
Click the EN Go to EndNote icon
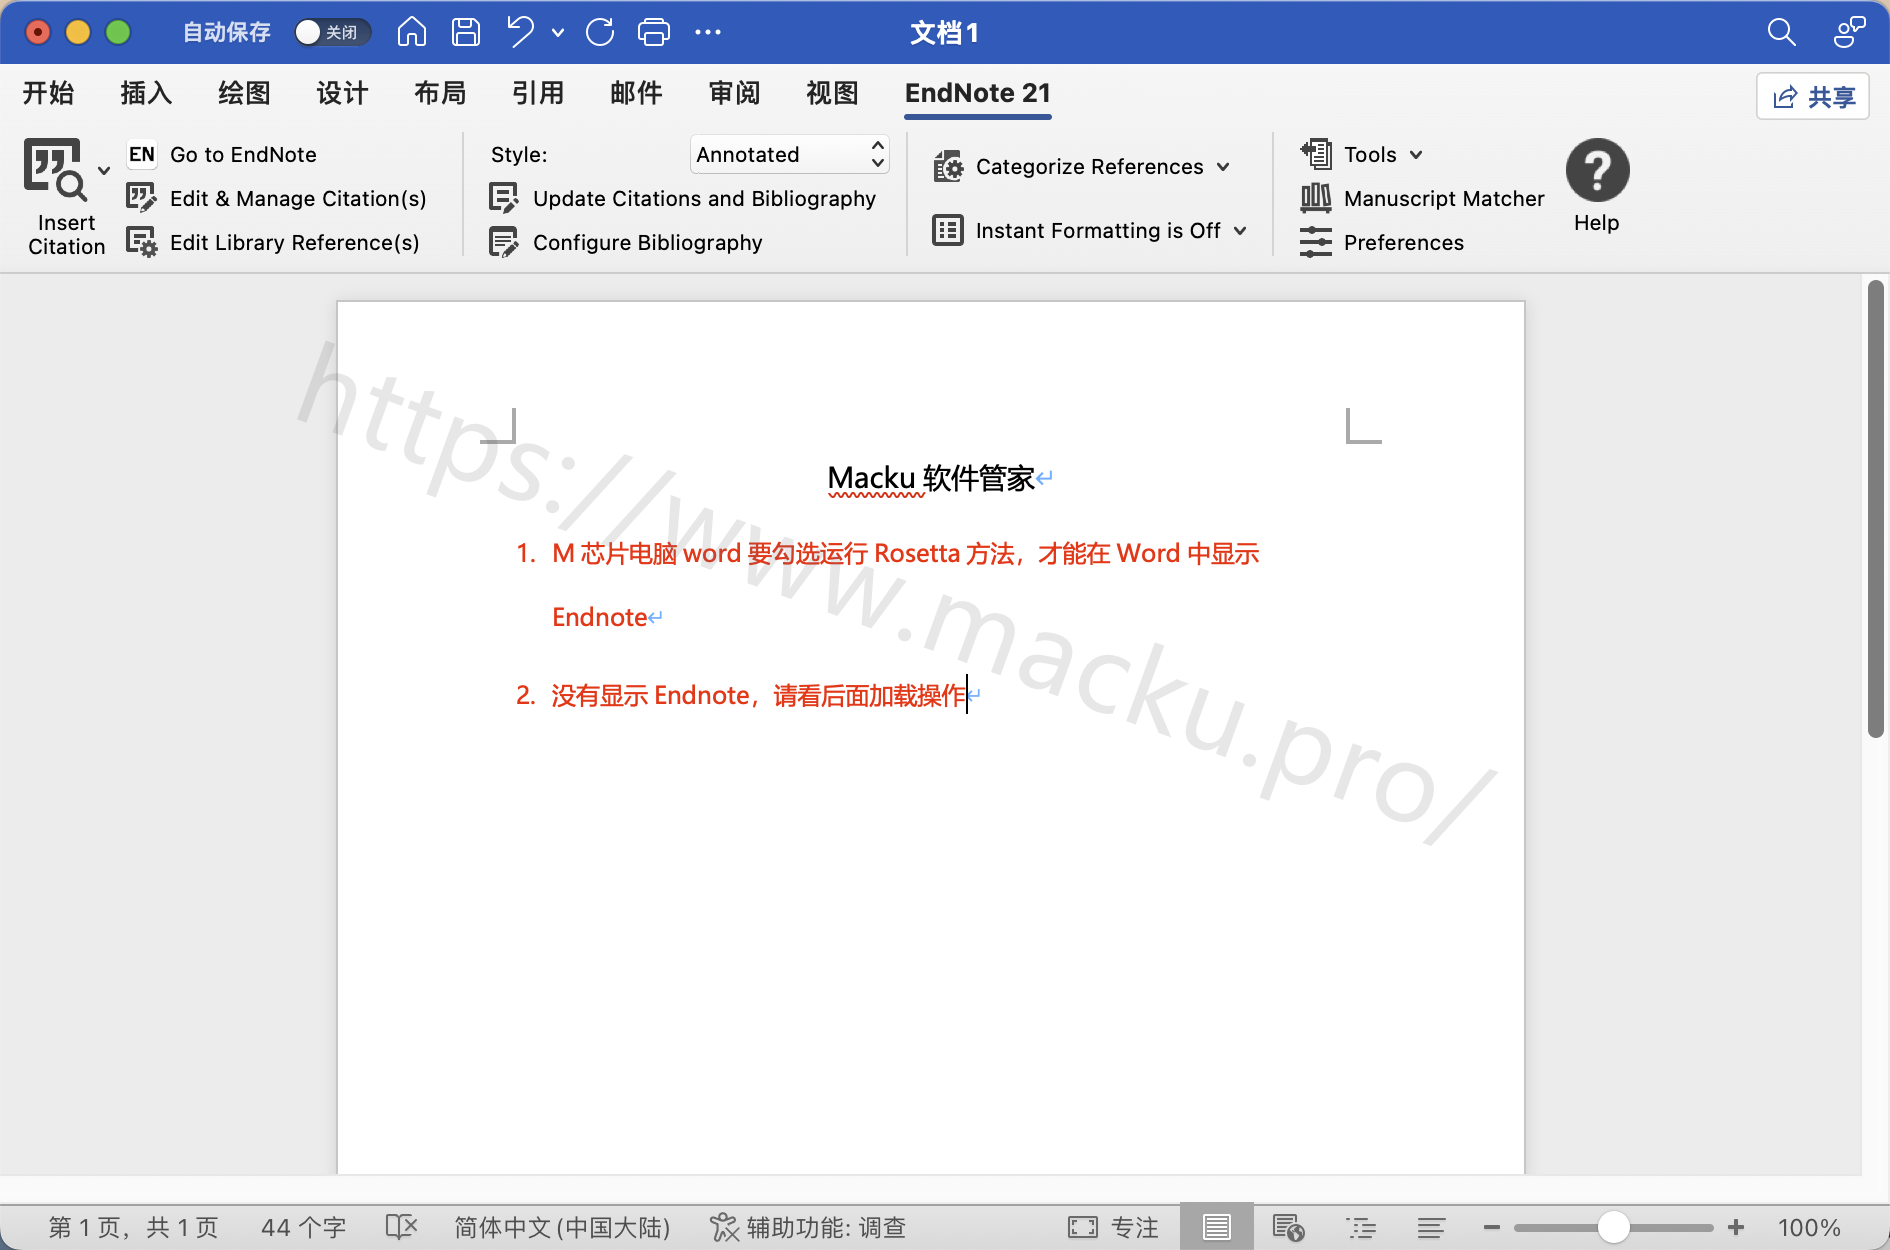tap(141, 154)
